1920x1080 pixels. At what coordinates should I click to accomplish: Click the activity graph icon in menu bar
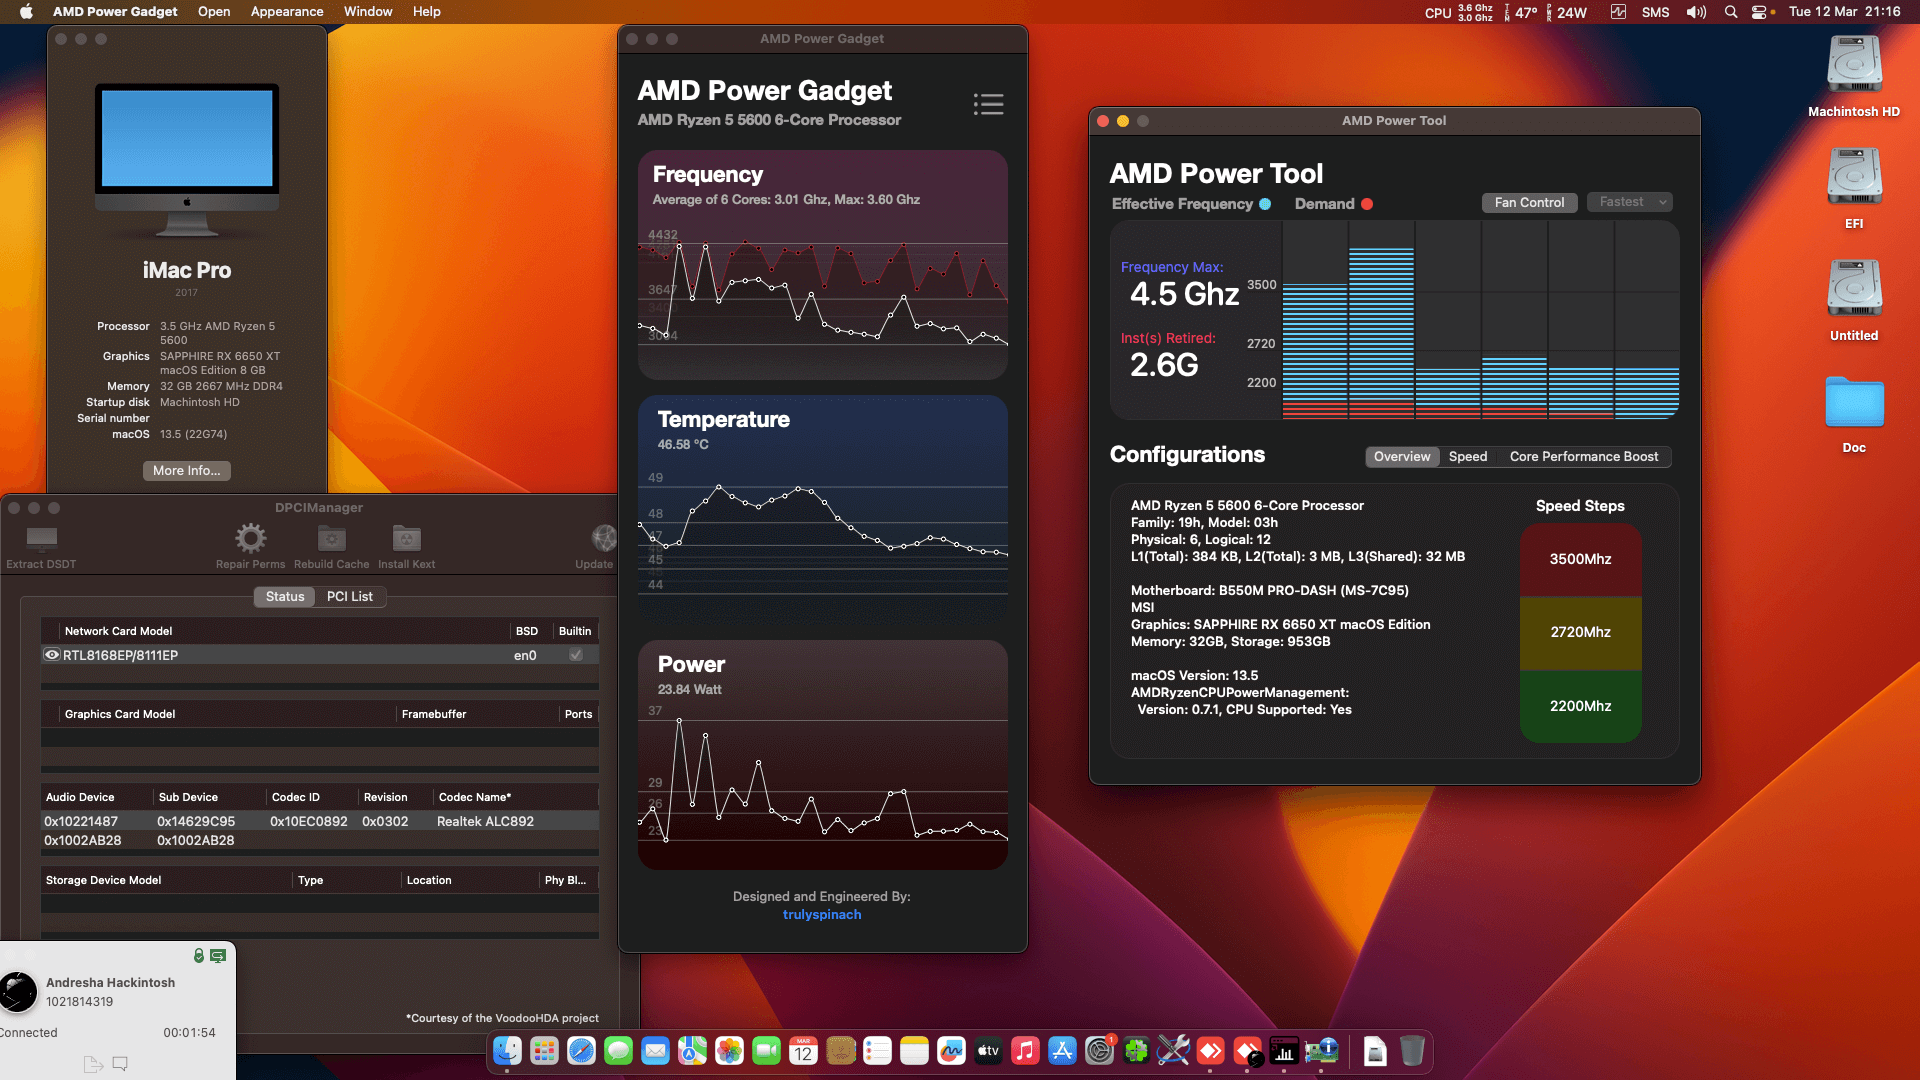[1618, 12]
